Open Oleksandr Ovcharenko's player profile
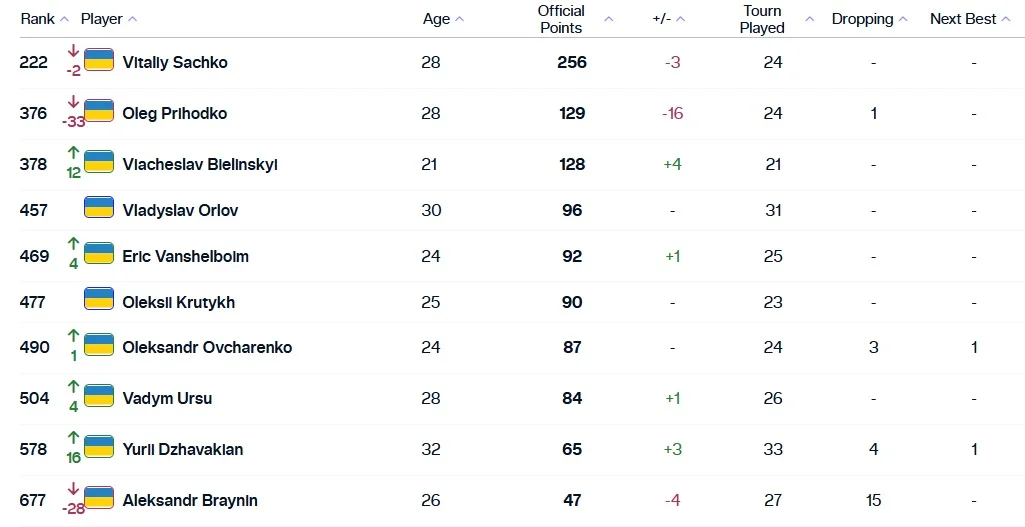The image size is (1025, 527). (207, 347)
